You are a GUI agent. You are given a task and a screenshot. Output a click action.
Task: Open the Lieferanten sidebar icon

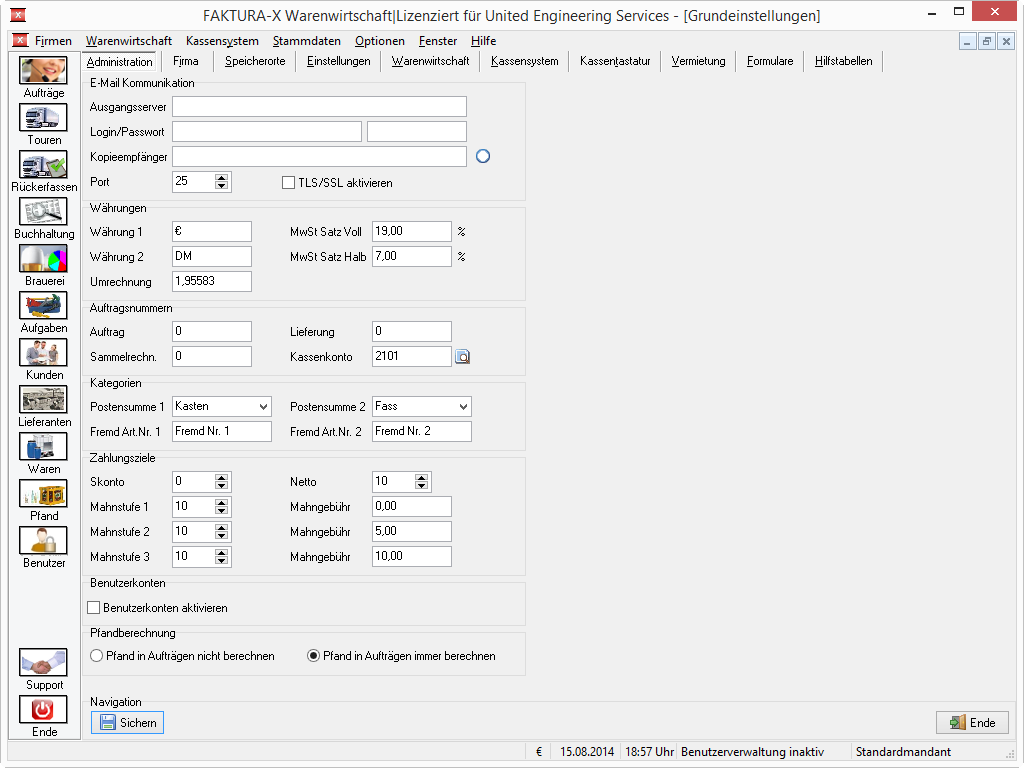[43, 400]
